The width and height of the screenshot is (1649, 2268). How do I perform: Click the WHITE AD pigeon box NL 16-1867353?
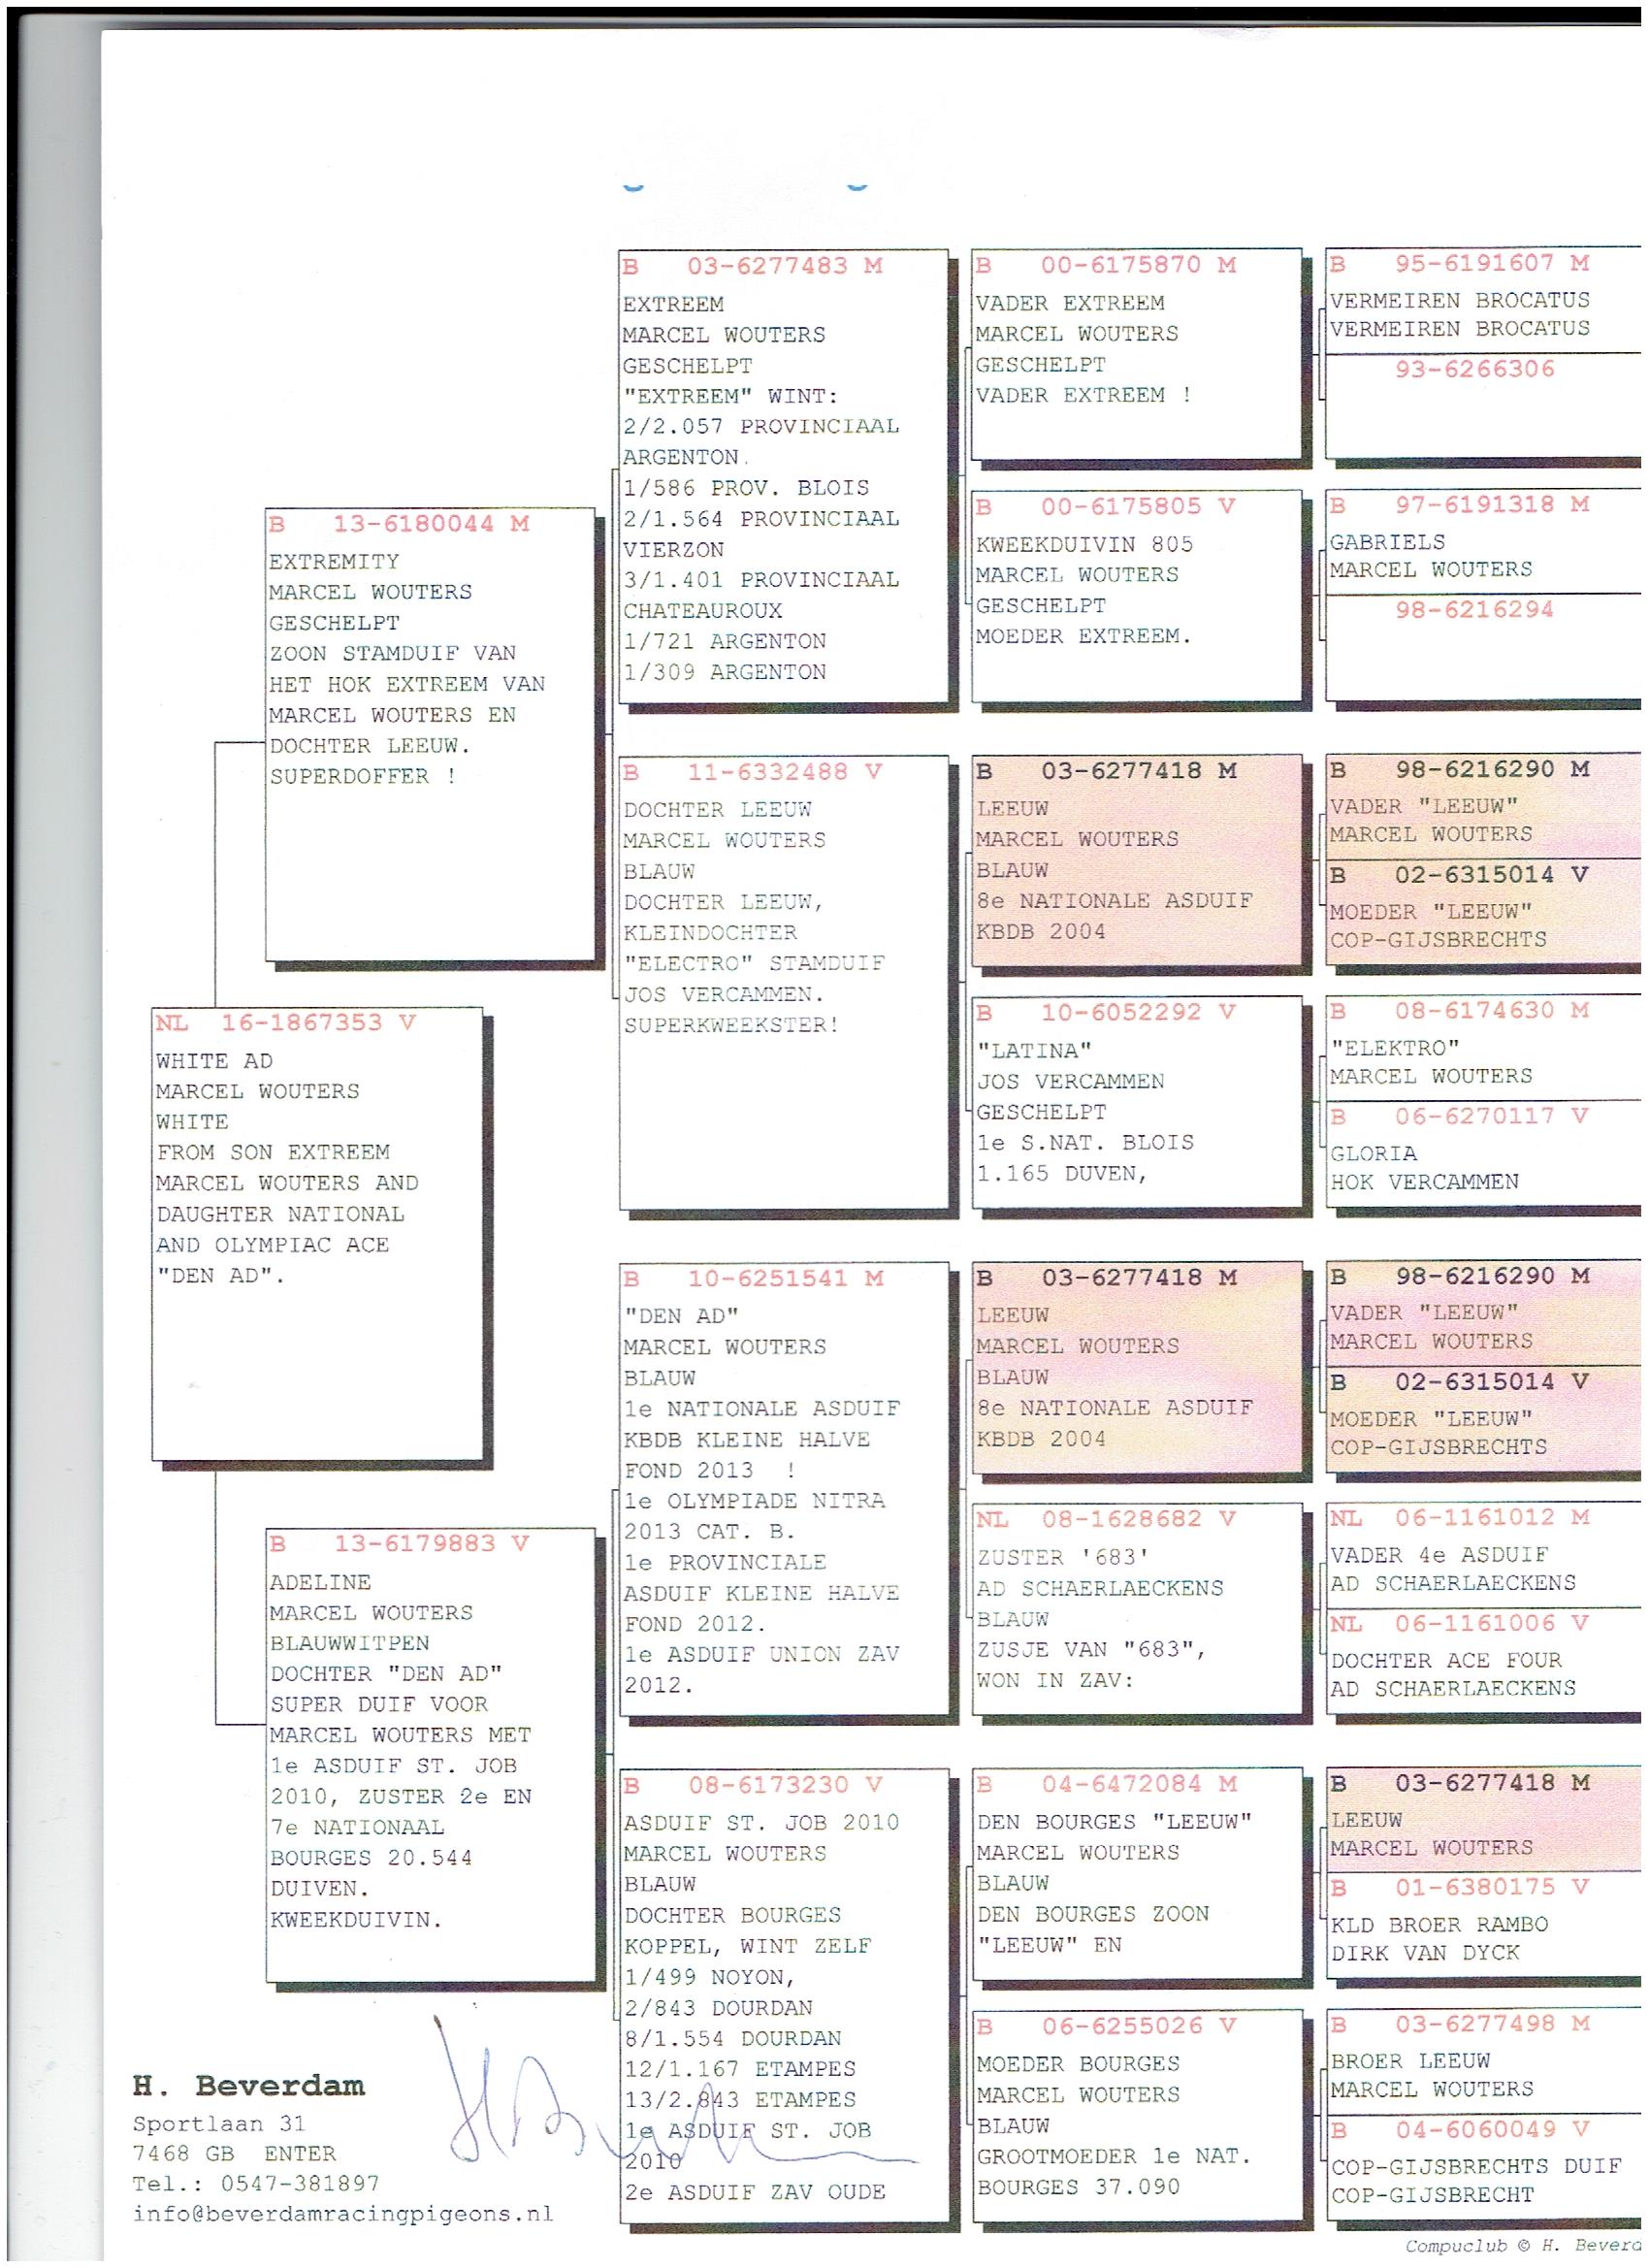317,1232
